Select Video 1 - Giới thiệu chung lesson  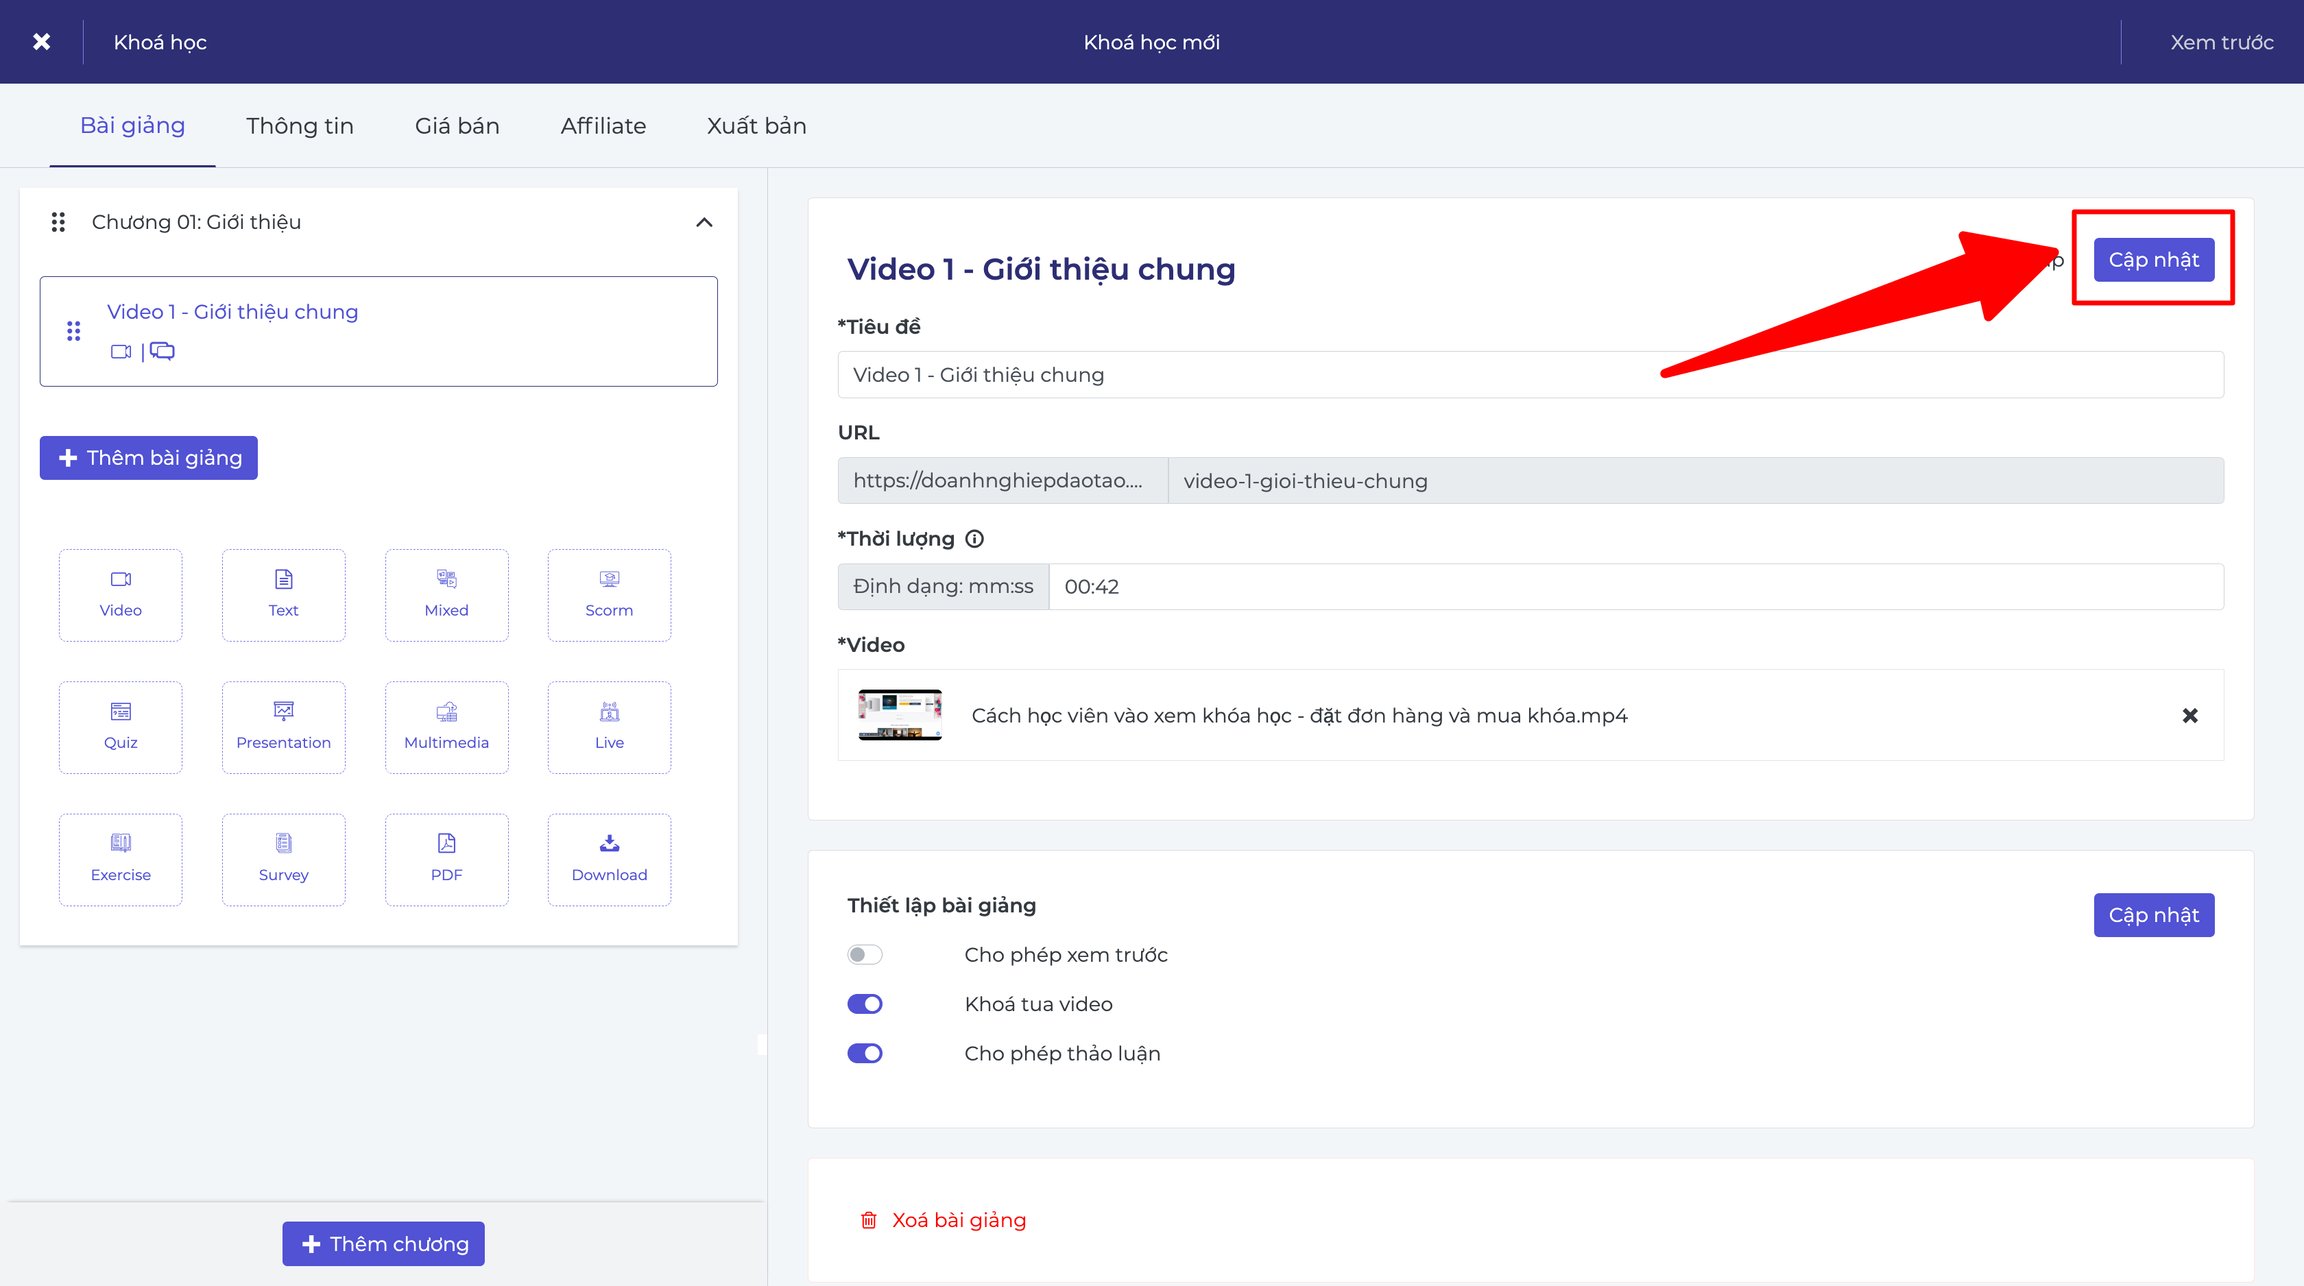[x=378, y=331]
